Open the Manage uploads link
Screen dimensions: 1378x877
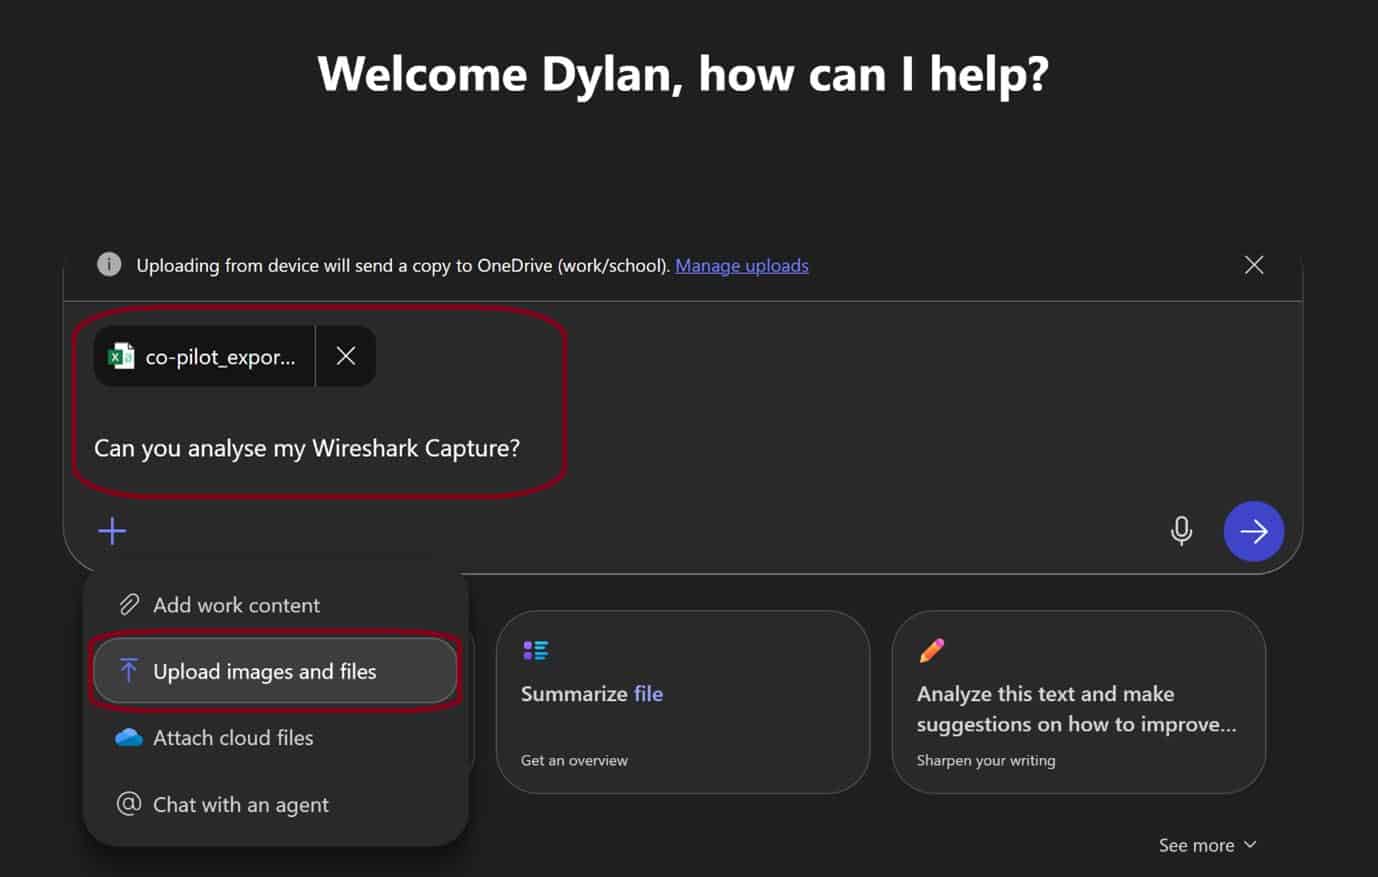coord(742,265)
